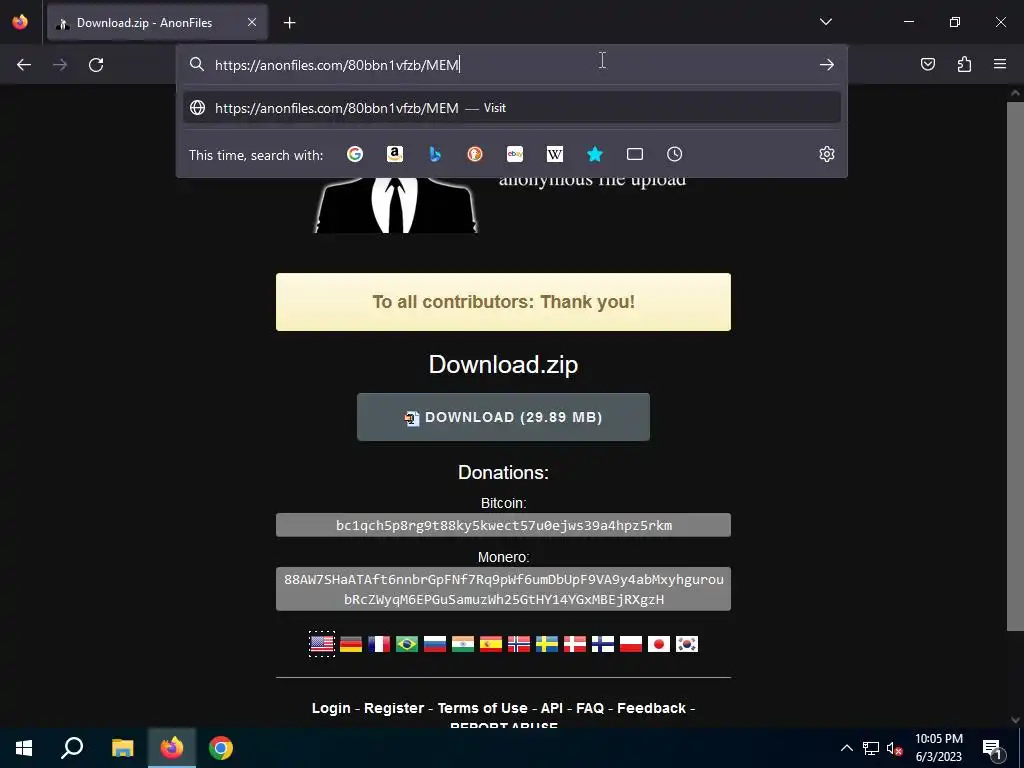Visit the suggested anonfiles.com URL row

(x=512, y=108)
